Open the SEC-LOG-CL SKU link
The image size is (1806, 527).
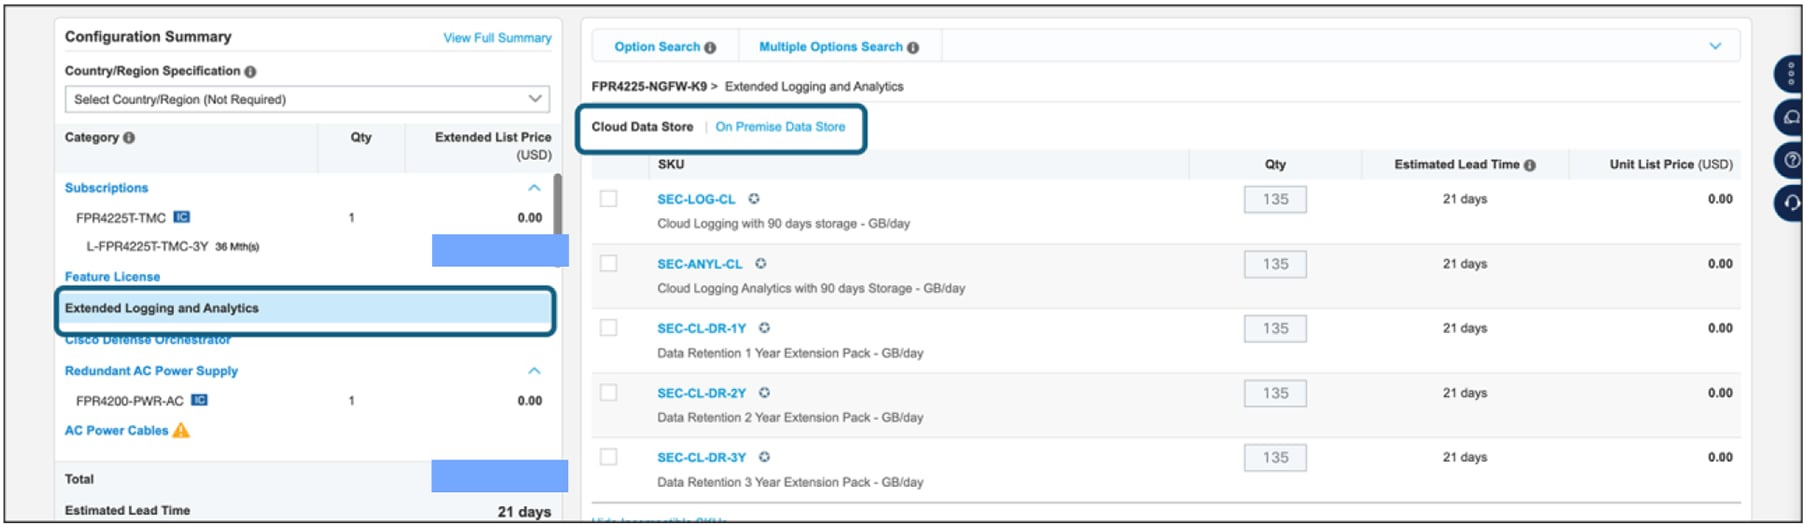696,200
